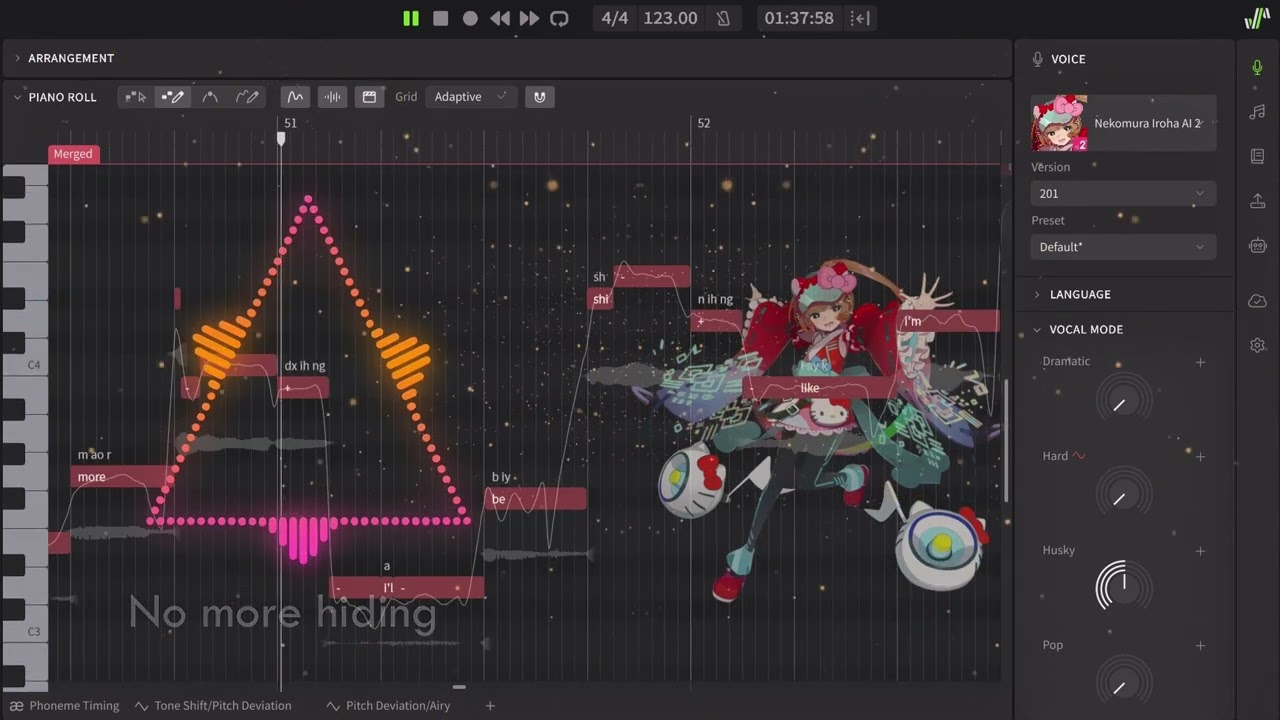Click the piano roll vertical scrollbar
Viewport: 1280px width, 720px height.
1006,440
